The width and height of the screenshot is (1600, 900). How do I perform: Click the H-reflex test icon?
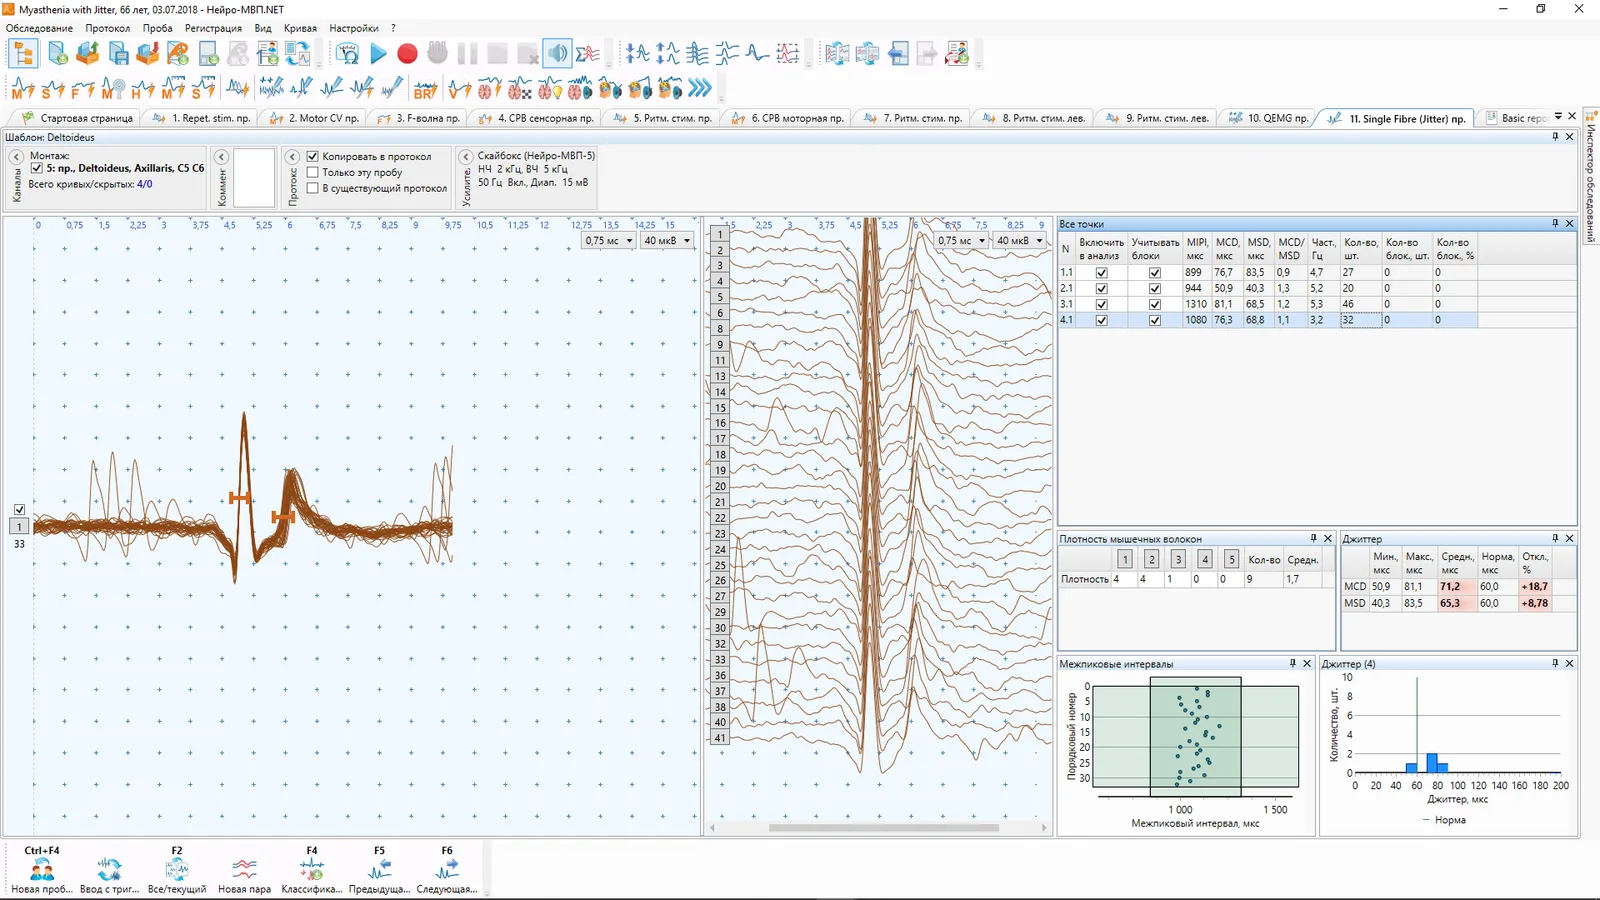click(x=142, y=89)
